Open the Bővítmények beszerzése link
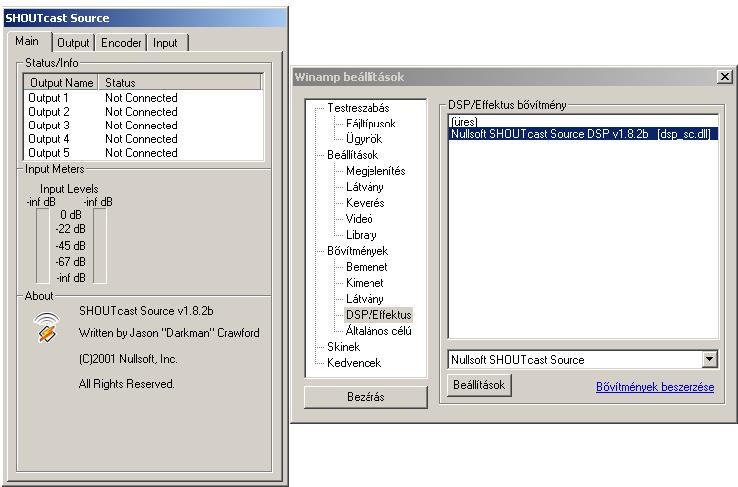Screen dimensions: 738x487 [655, 387]
